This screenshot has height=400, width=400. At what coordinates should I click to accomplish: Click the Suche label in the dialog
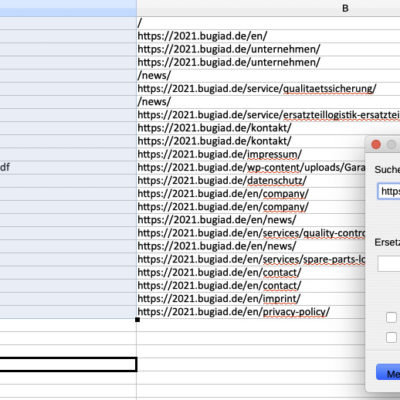point(387,169)
